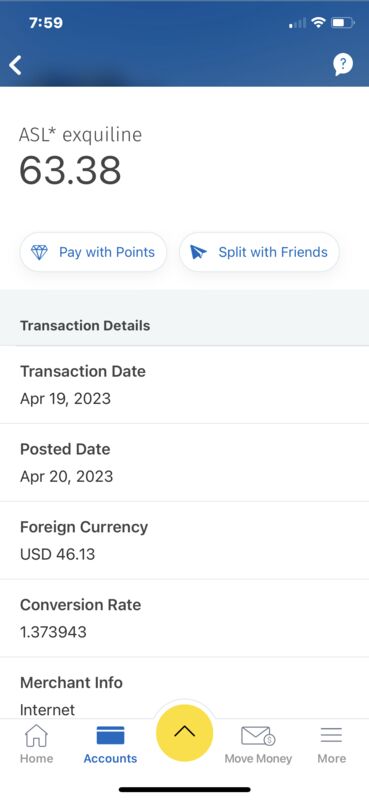Tap the Posted Date row
Screen dimensions: 369x800
pyautogui.click(x=184, y=462)
